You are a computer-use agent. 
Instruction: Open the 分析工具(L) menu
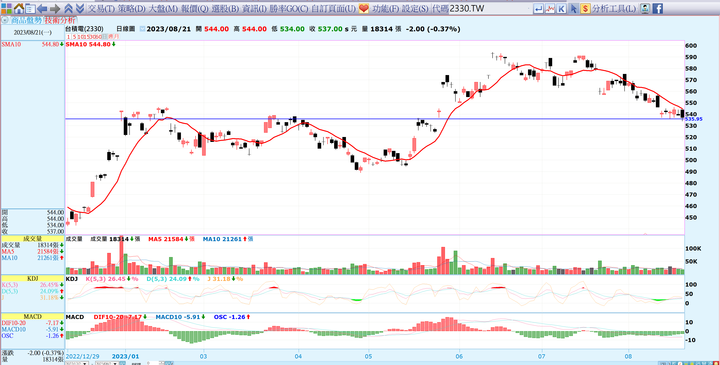614,9
